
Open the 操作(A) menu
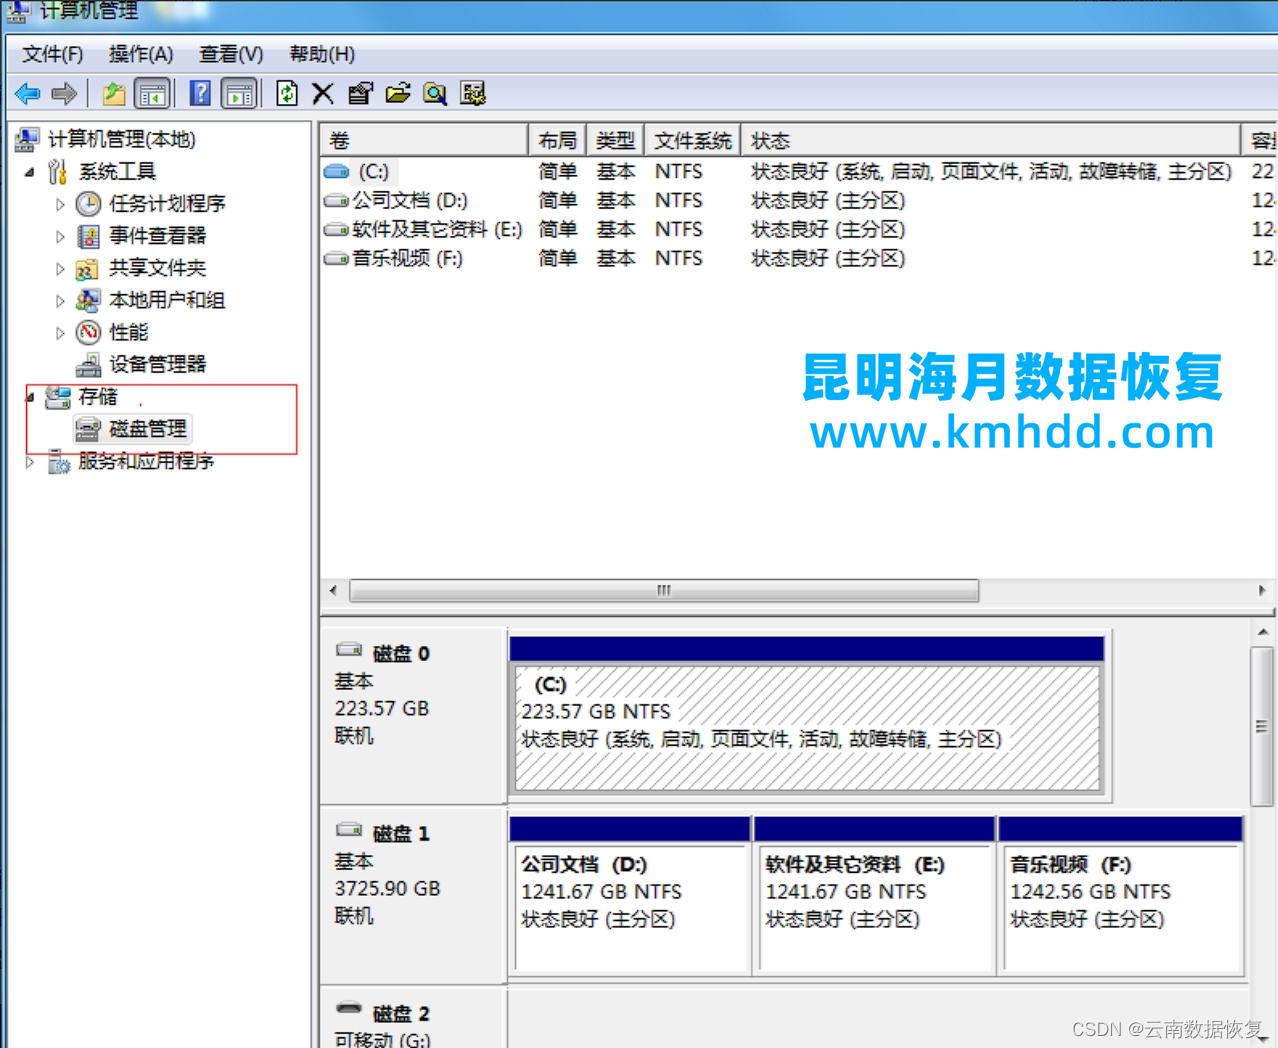(141, 54)
